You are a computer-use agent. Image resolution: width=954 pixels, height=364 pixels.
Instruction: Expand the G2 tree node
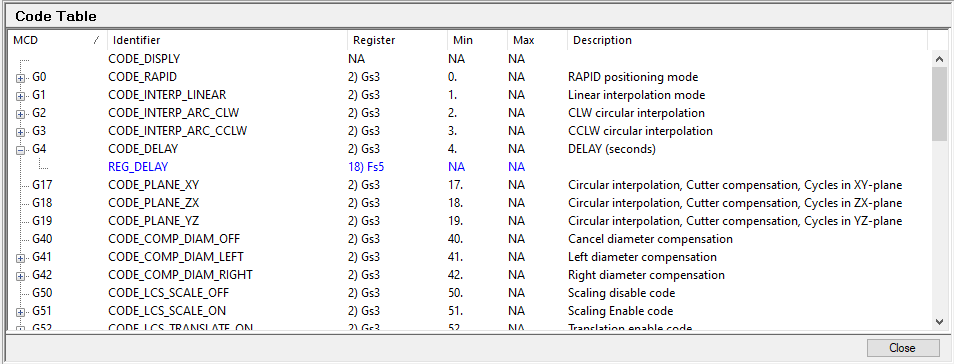pos(20,114)
